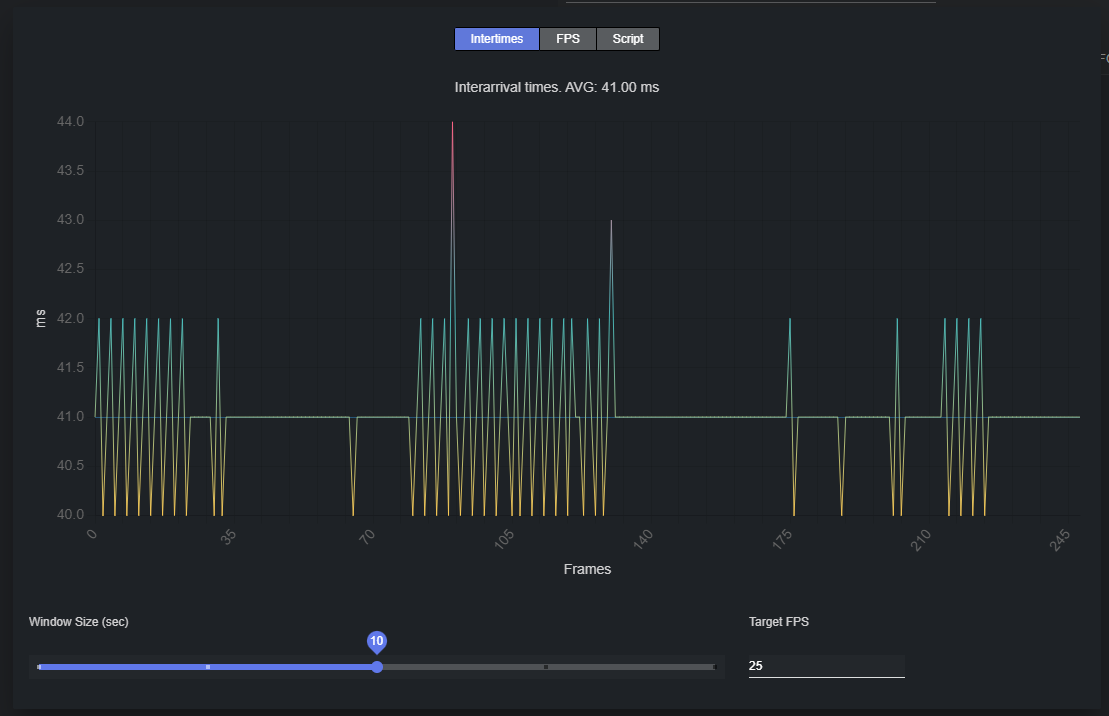The width and height of the screenshot is (1109, 716).
Task: Click the Window Size slider handle
Action: tap(377, 667)
